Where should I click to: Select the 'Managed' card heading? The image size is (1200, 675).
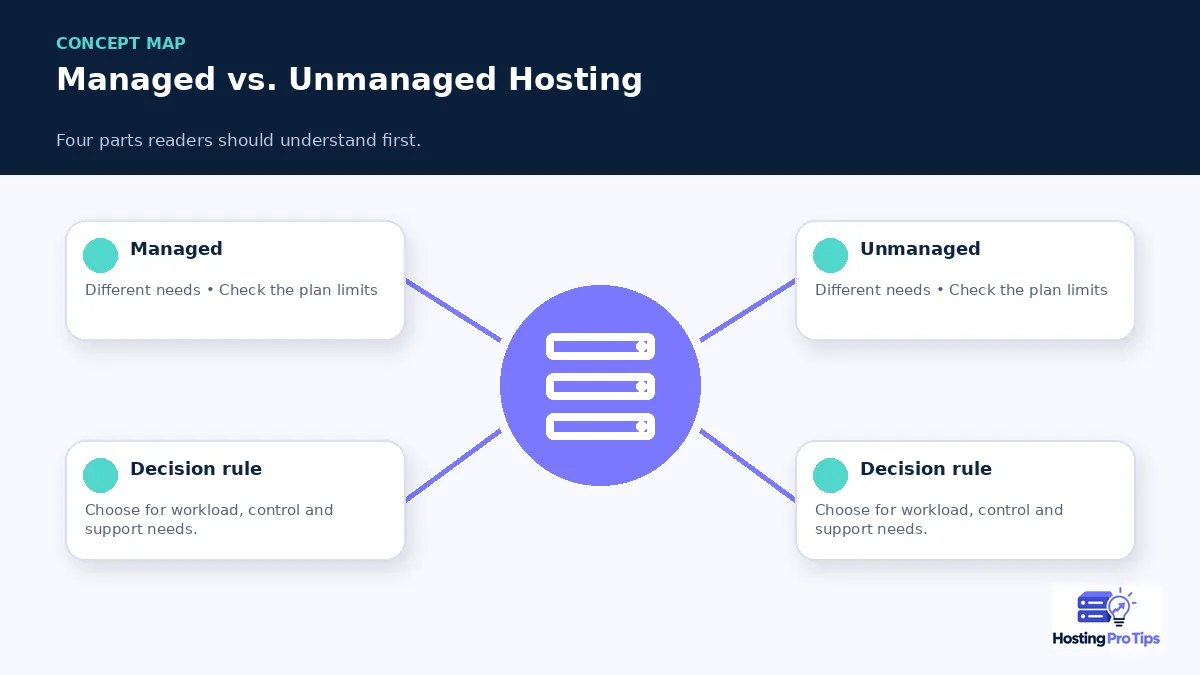click(x=176, y=249)
